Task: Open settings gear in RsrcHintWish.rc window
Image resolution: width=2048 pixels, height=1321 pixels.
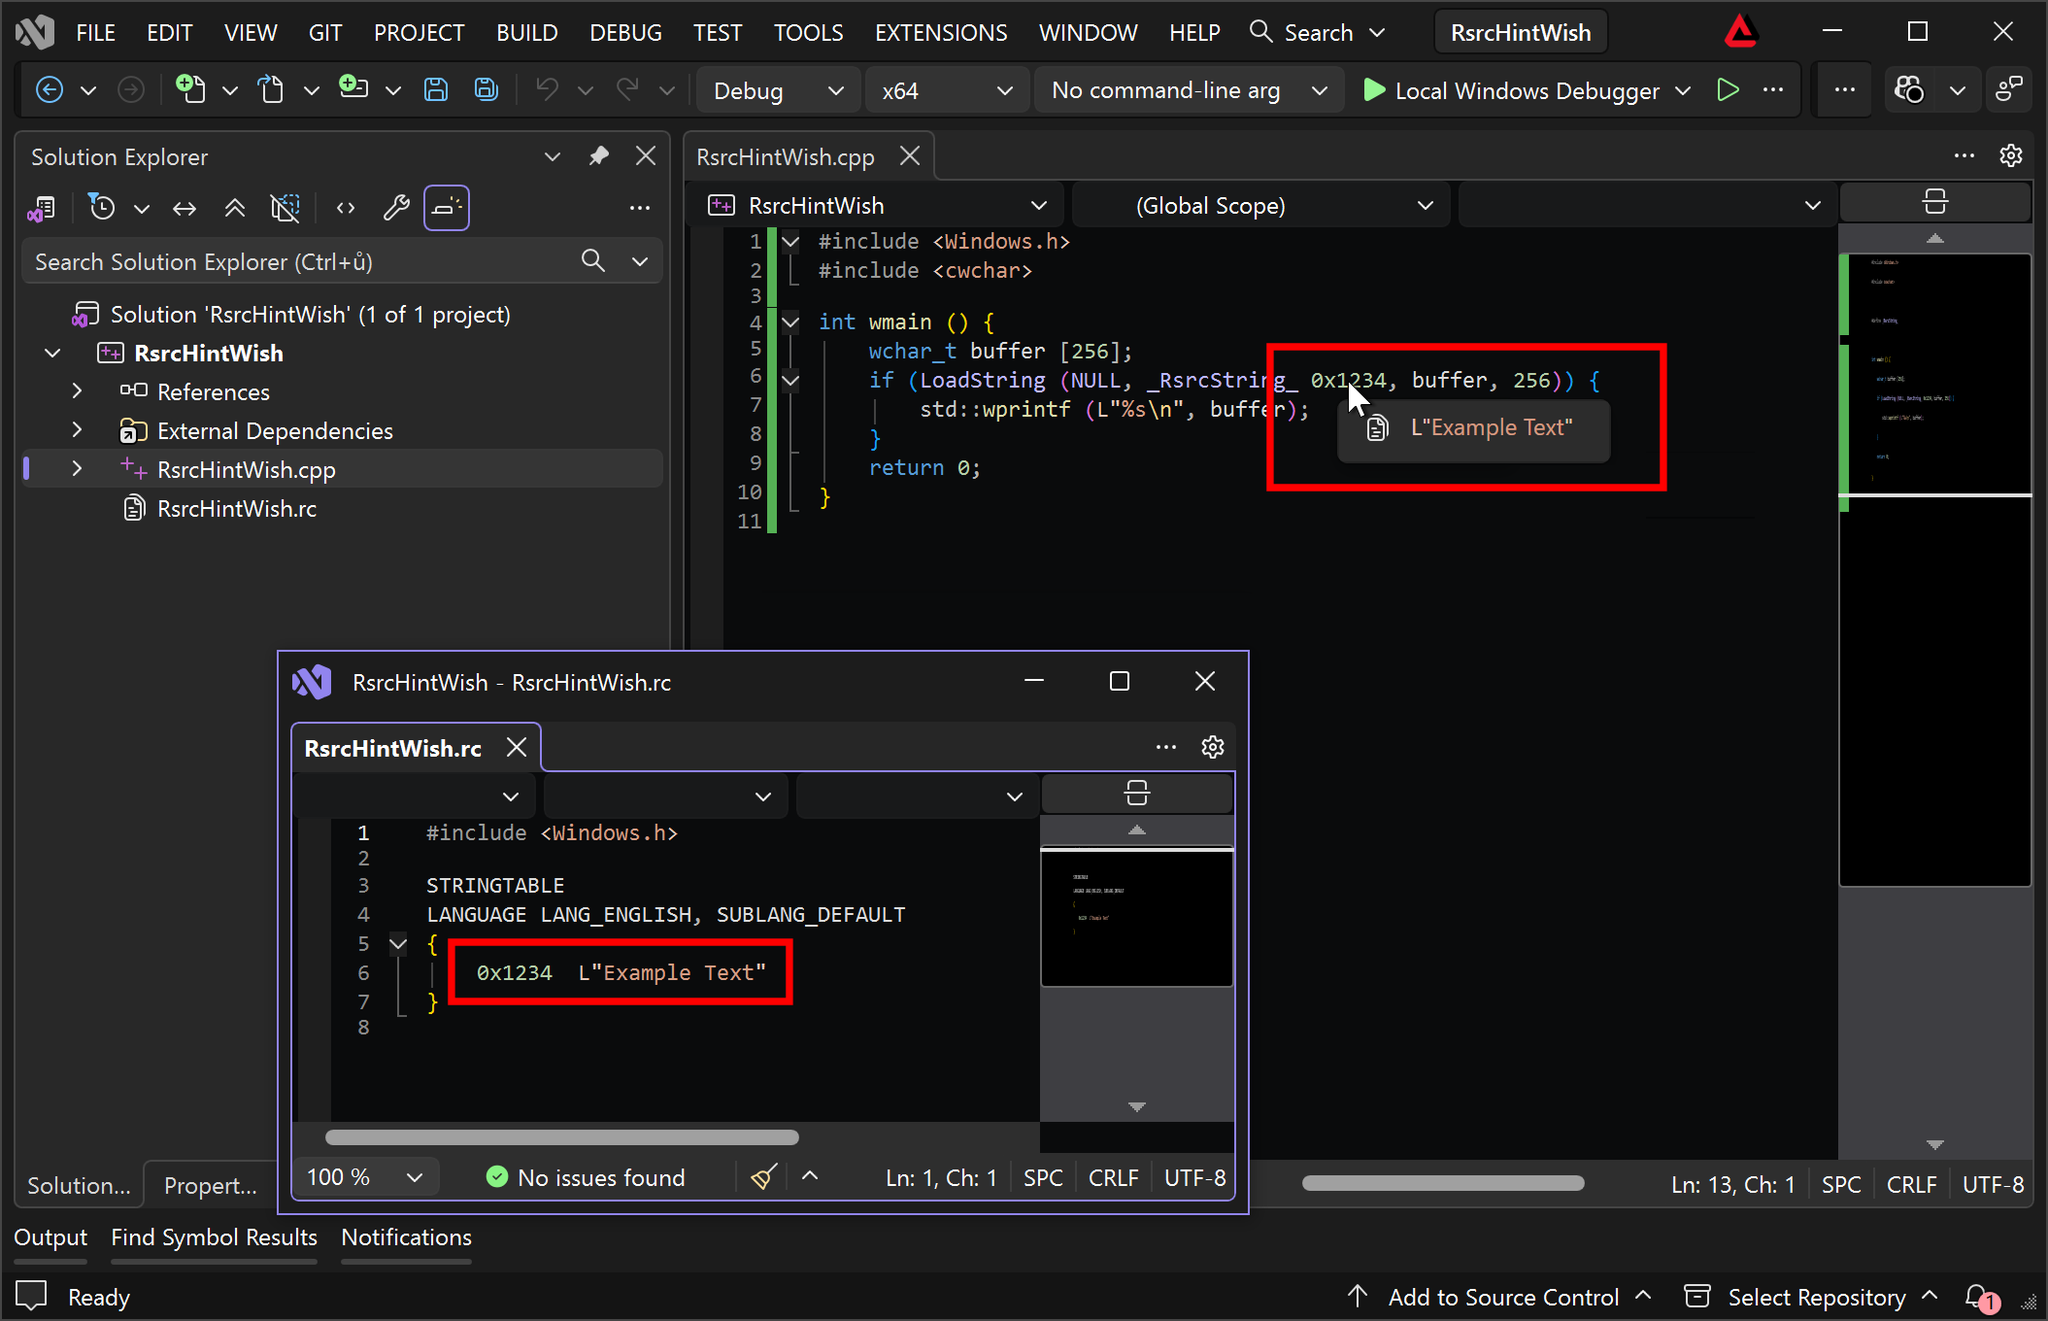Action: [1213, 747]
